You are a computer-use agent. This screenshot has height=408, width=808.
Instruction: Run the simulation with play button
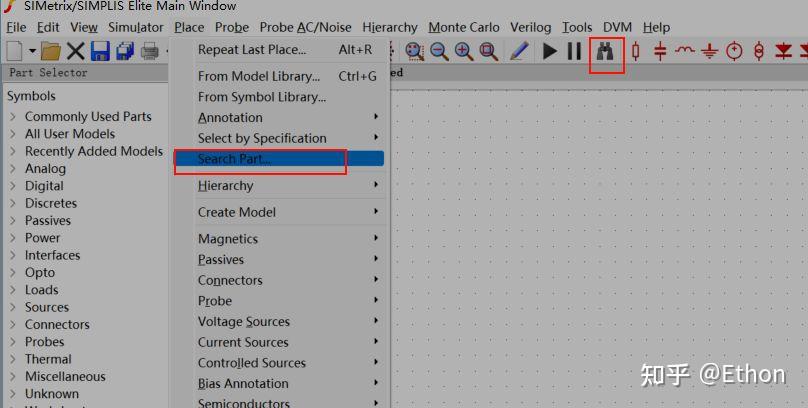[x=549, y=51]
